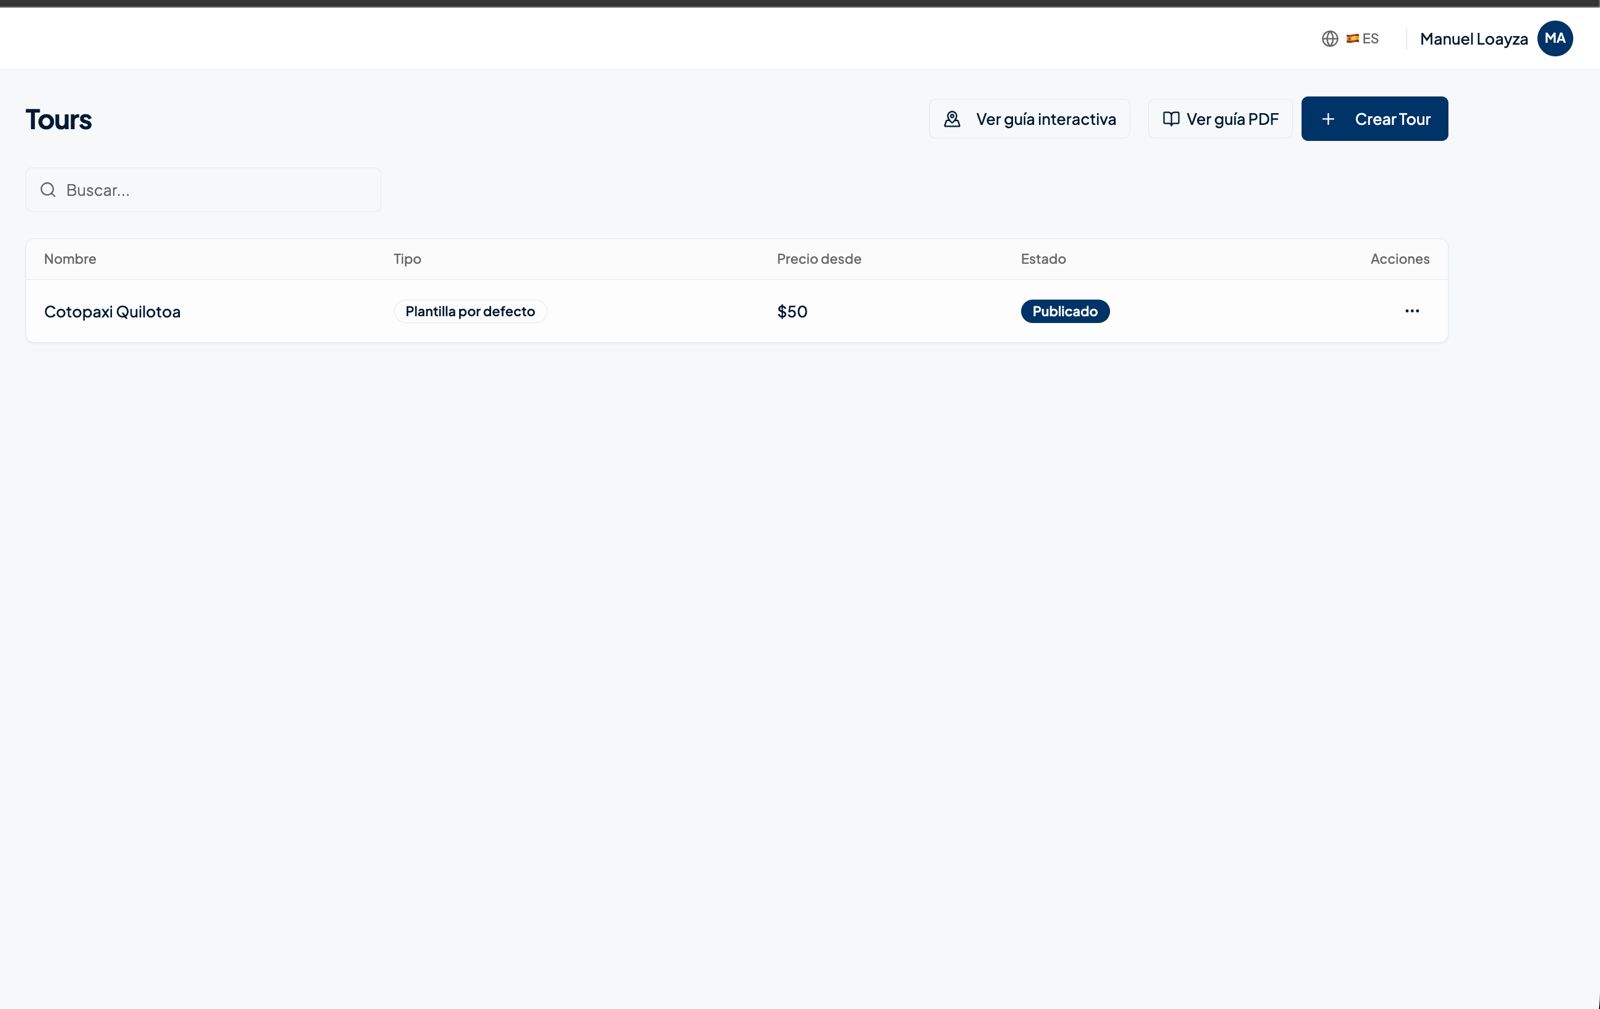The height and width of the screenshot is (1009, 1600).
Task: Open the MA user avatar
Action: click(1554, 39)
